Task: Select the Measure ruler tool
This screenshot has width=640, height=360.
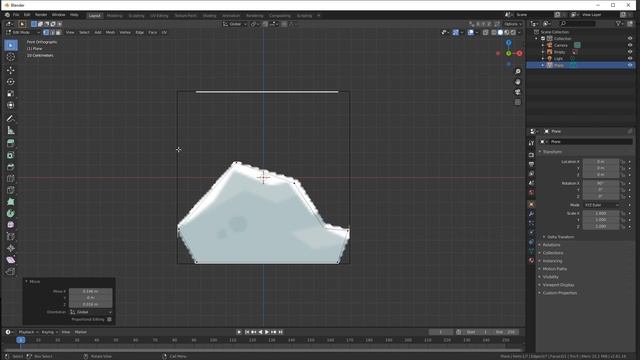Action: (x=11, y=131)
